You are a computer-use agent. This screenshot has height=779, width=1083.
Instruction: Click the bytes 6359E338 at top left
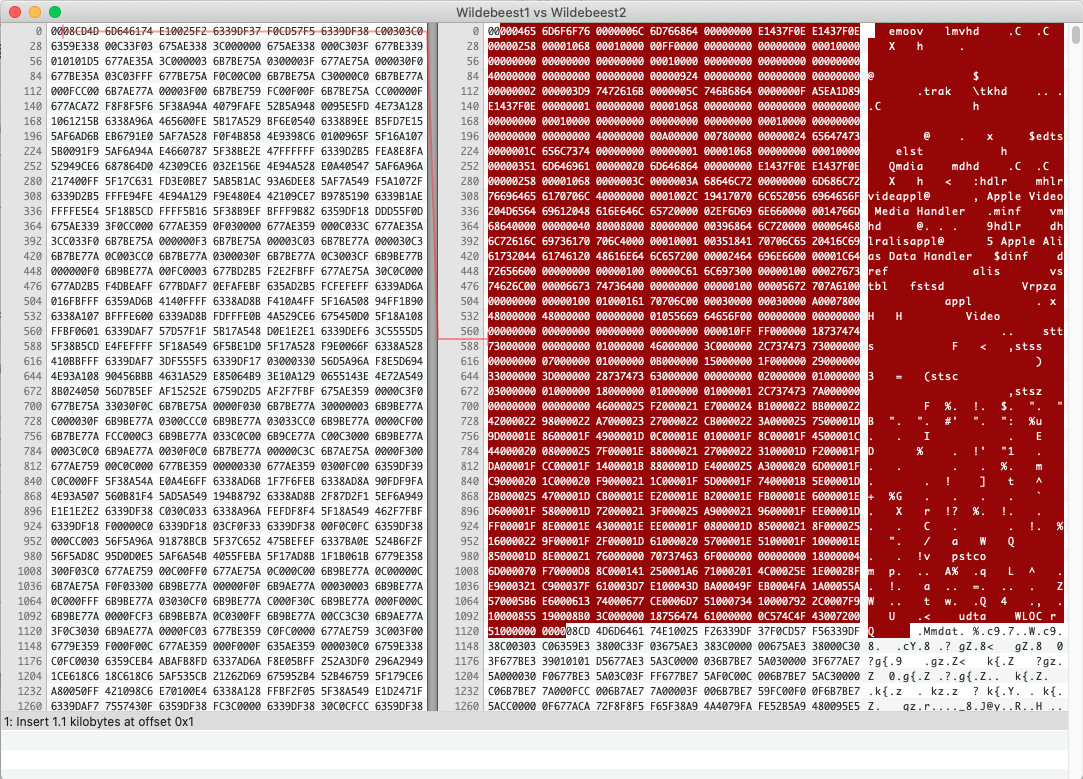[72, 45]
